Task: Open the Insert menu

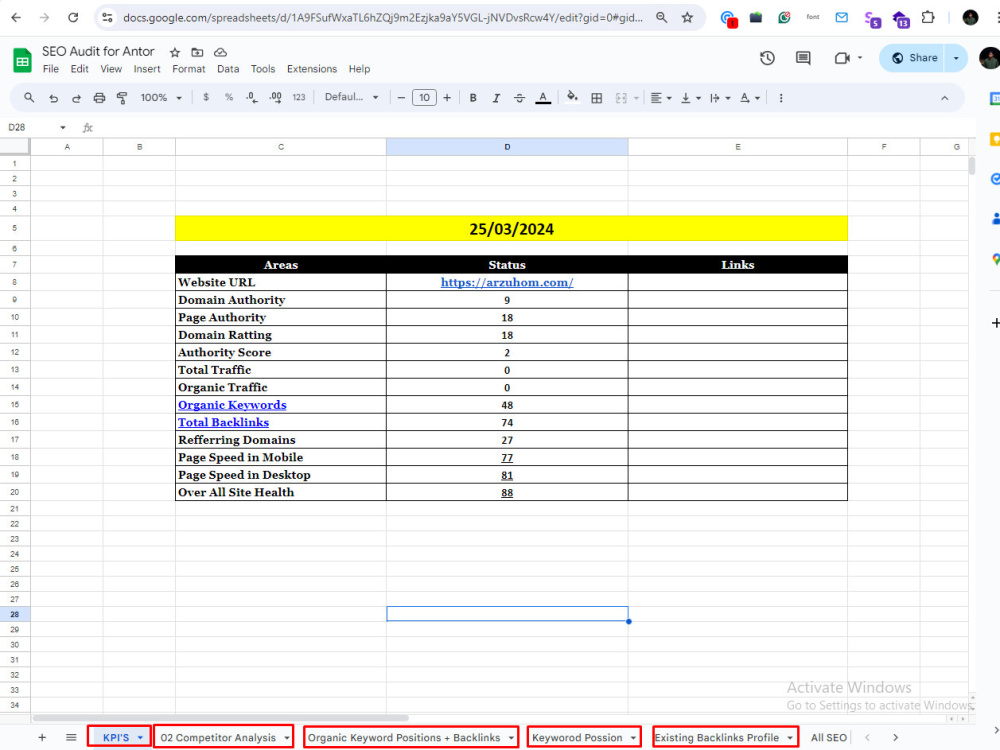Action: point(147,69)
